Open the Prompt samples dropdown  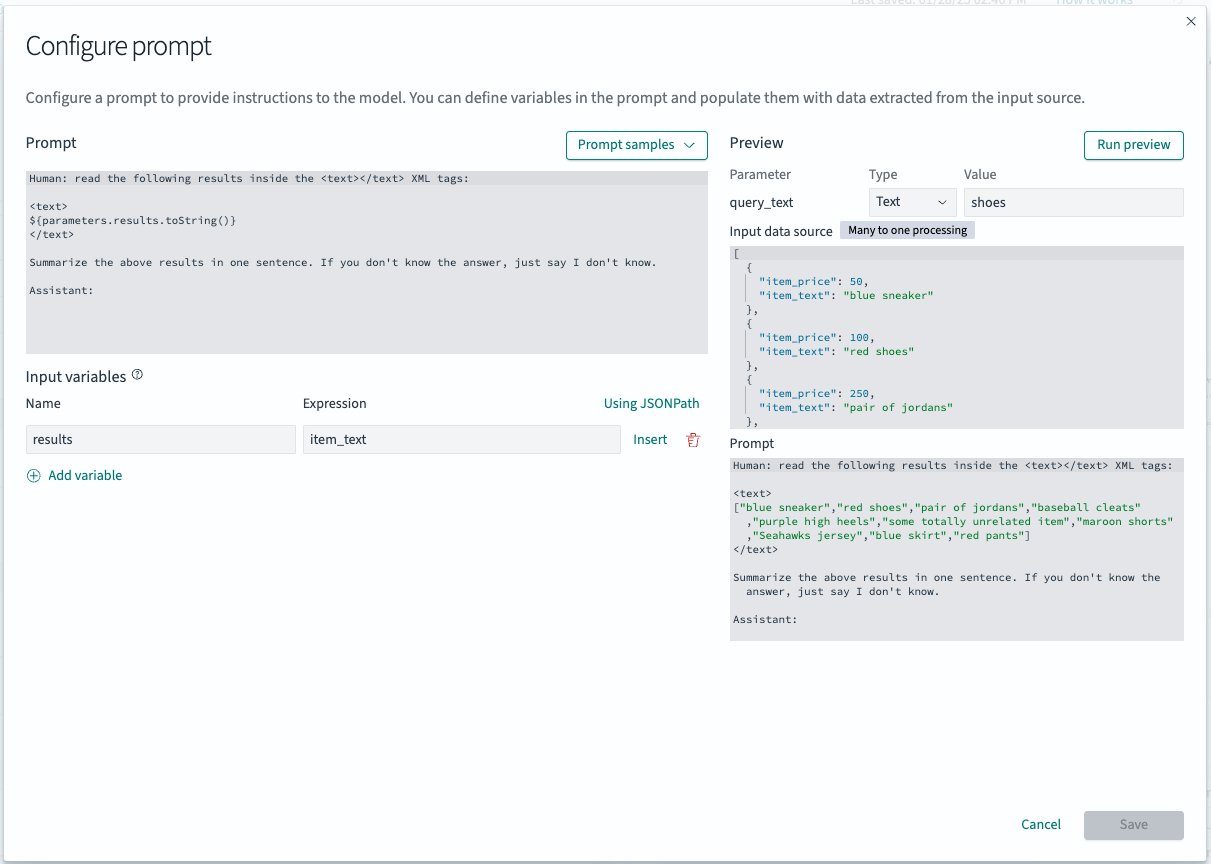click(637, 145)
